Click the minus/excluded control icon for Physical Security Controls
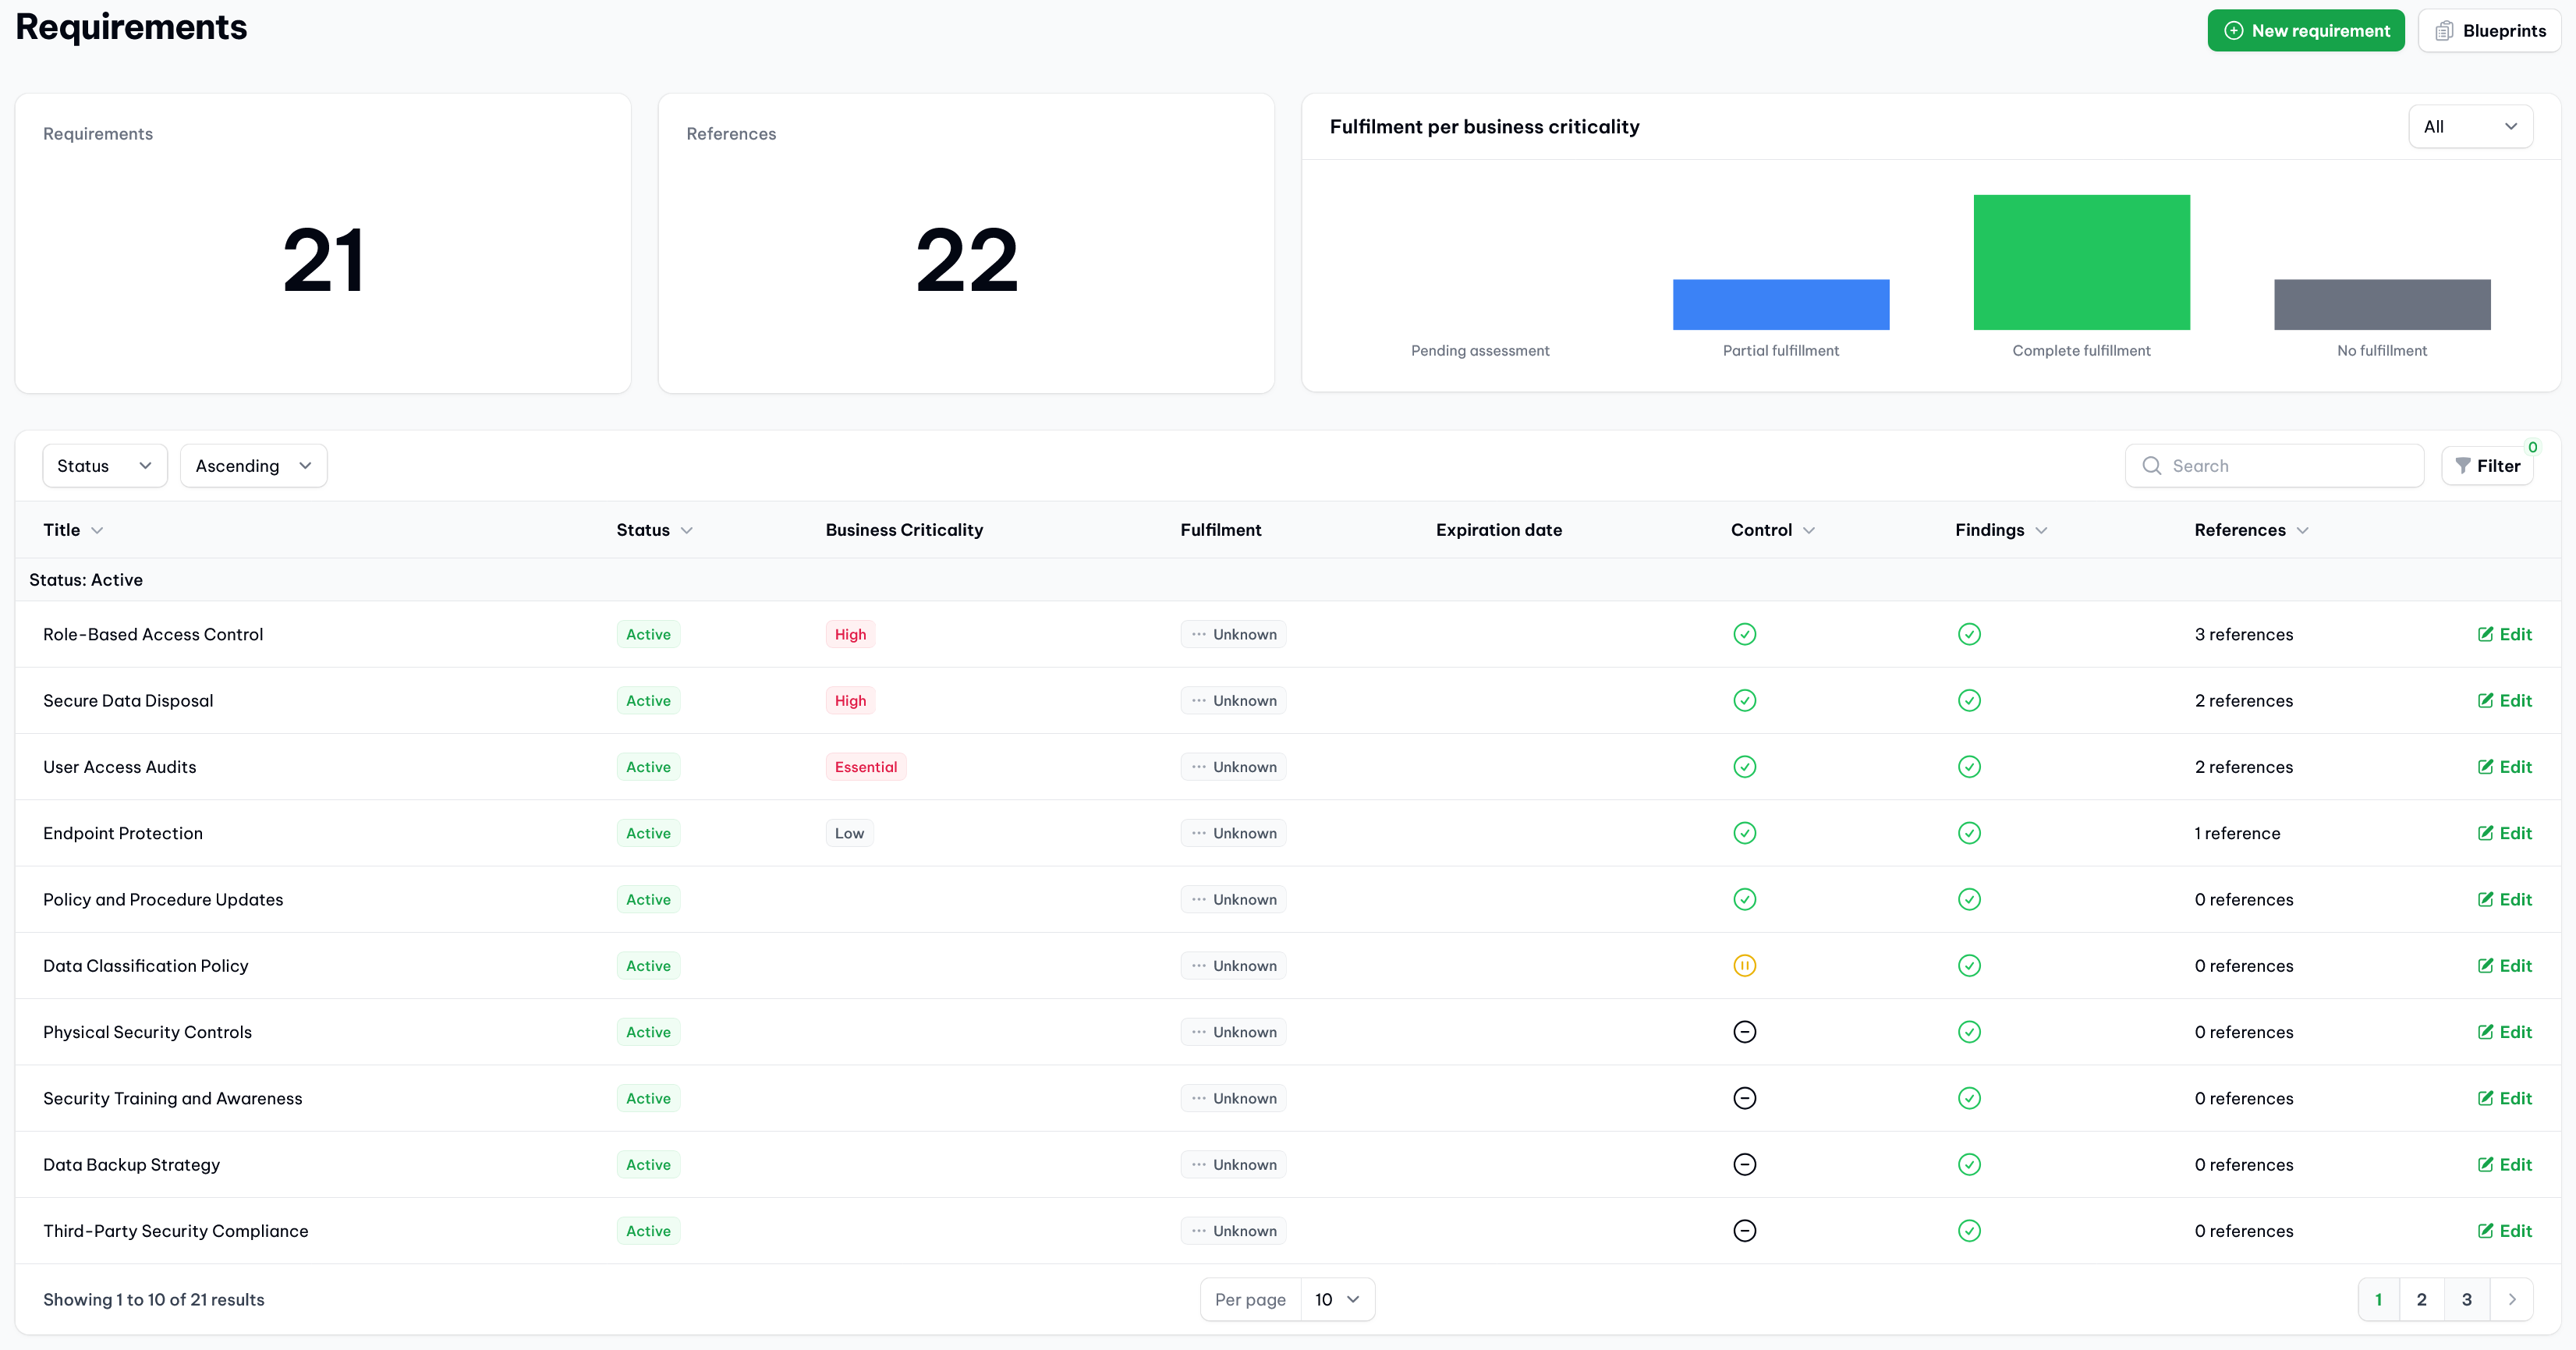 point(1745,1031)
